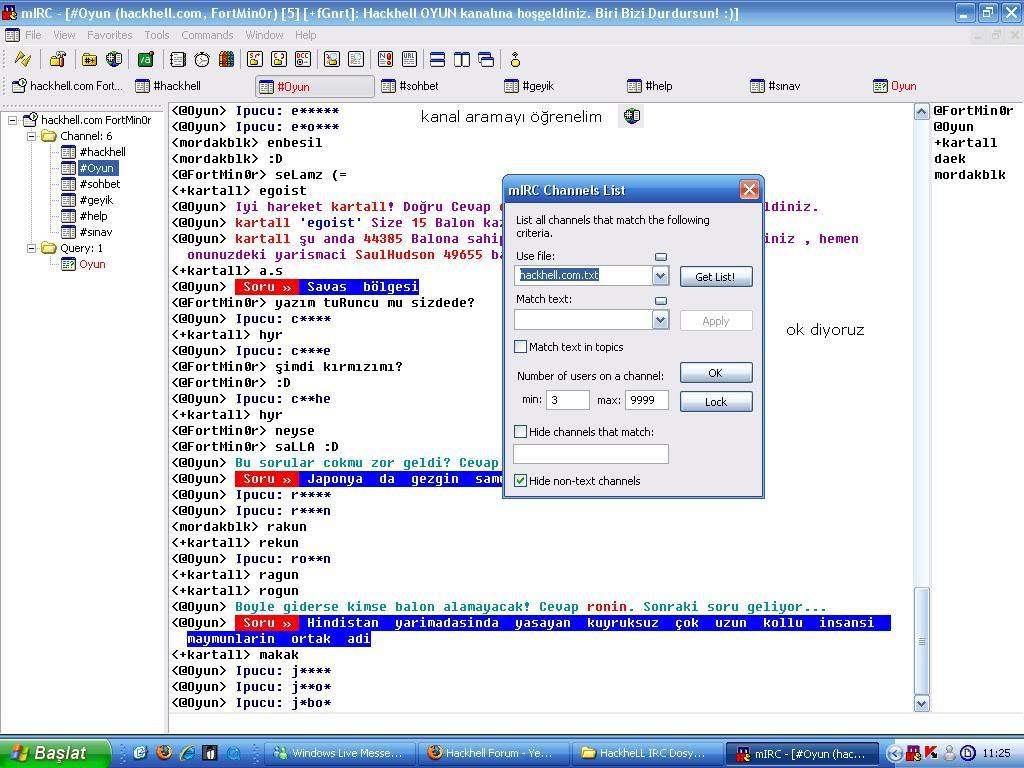The height and width of the screenshot is (768, 1024).
Task: Open the Timer clock icon
Action: pyautogui.click(x=202, y=59)
